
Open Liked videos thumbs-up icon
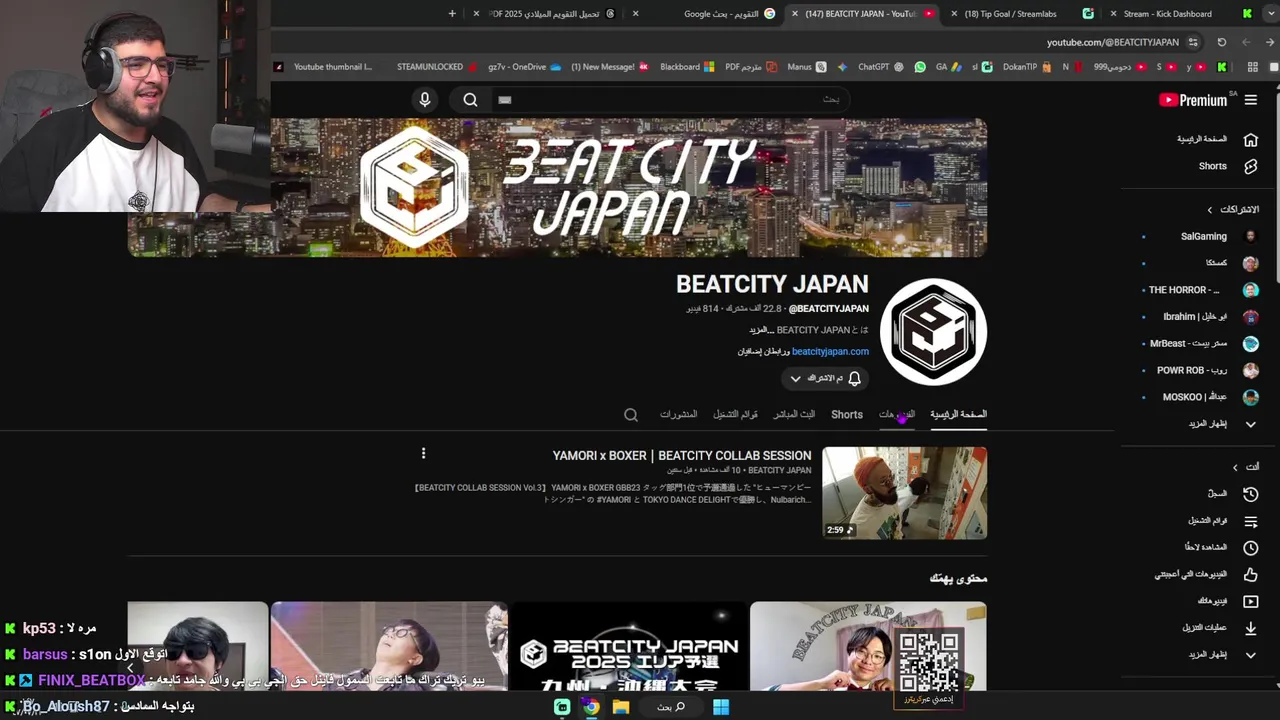point(1250,575)
